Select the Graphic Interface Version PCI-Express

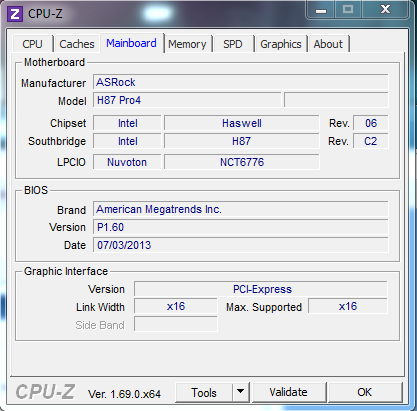click(261, 289)
